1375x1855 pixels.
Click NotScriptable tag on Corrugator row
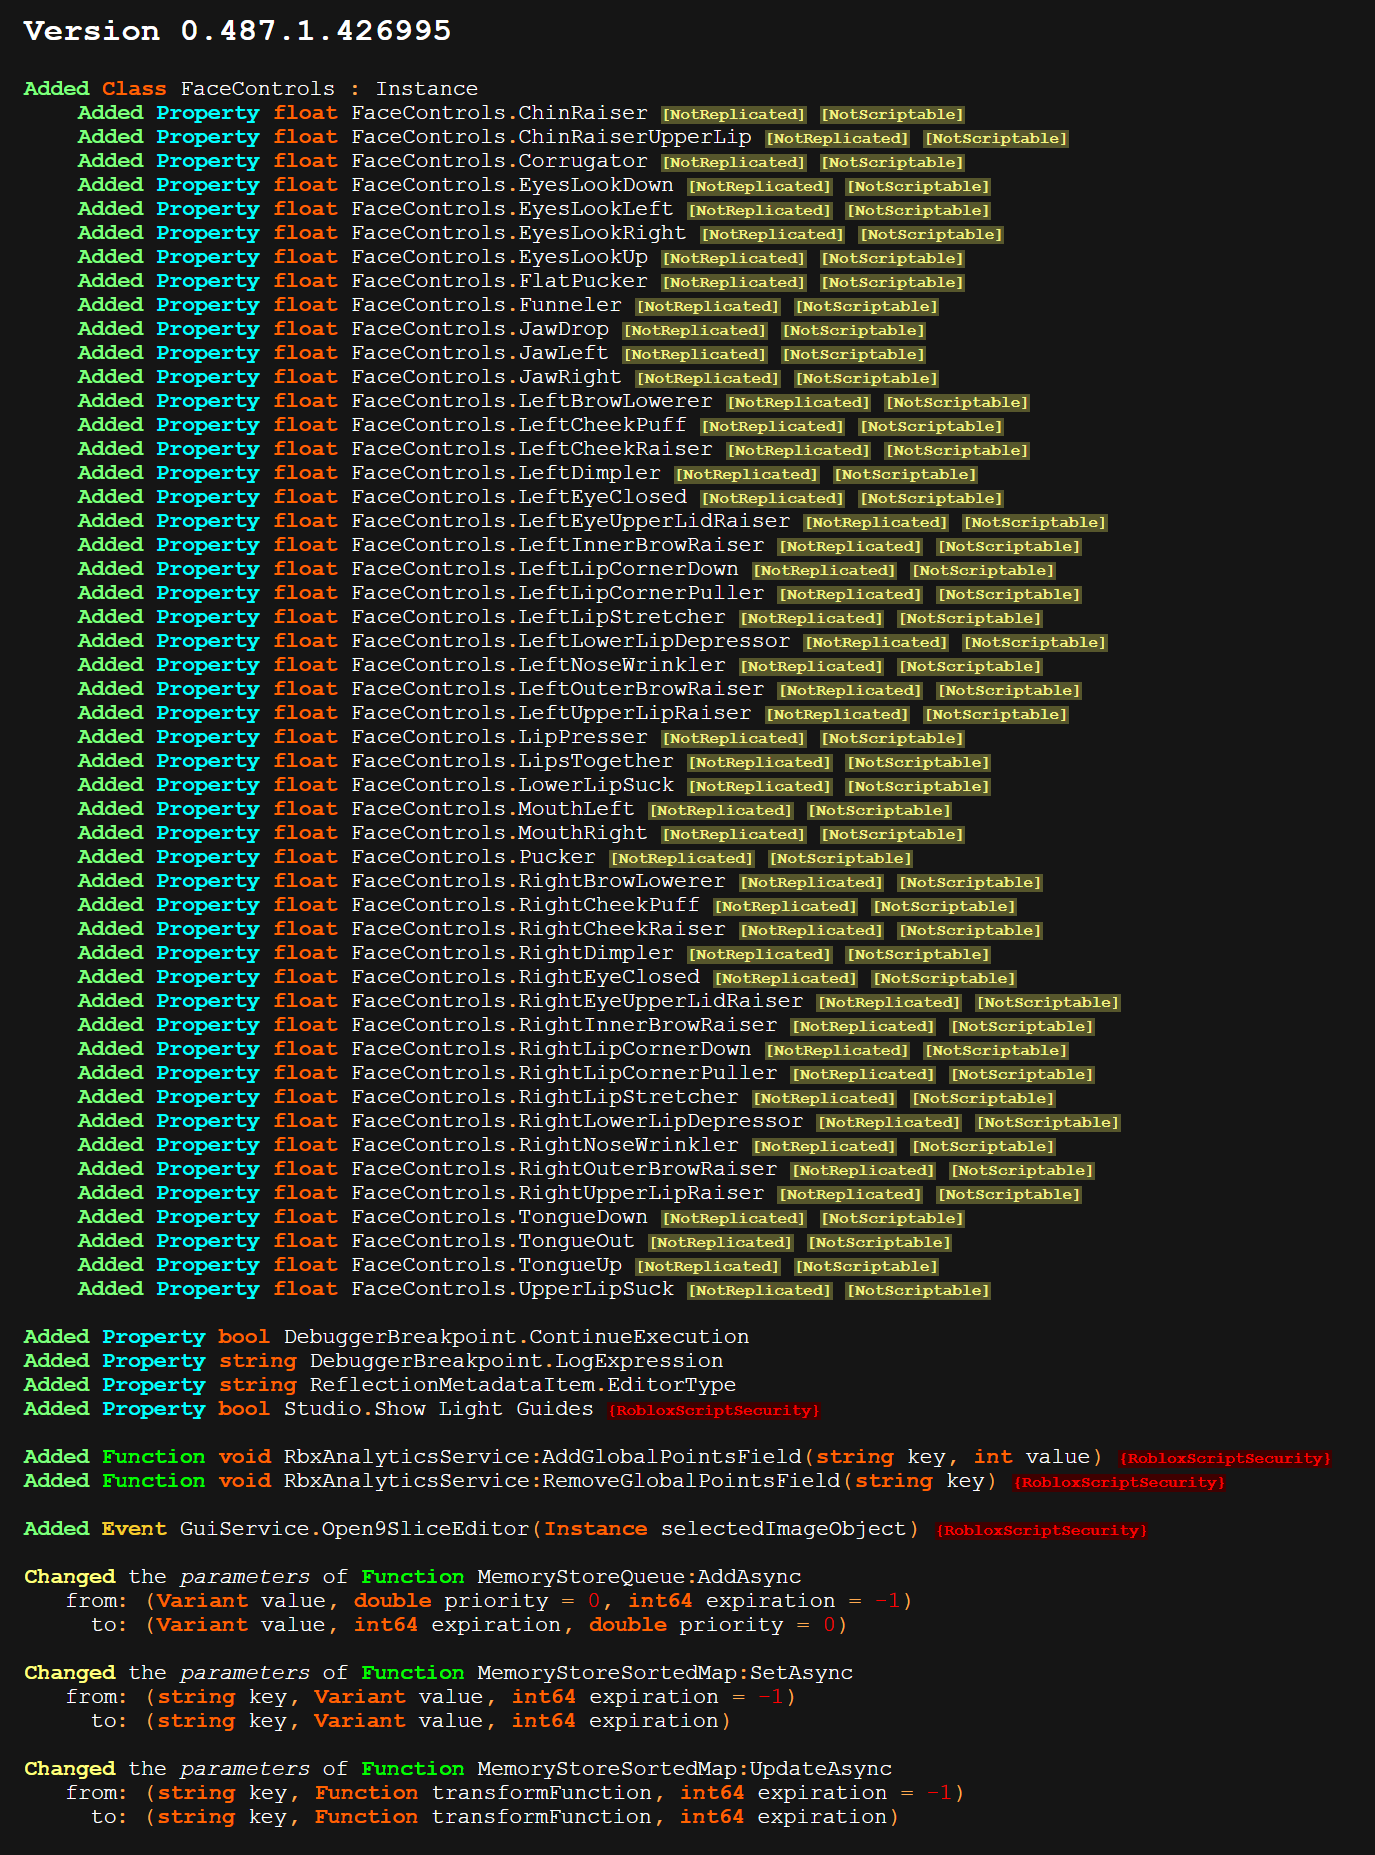pyautogui.click(x=892, y=162)
